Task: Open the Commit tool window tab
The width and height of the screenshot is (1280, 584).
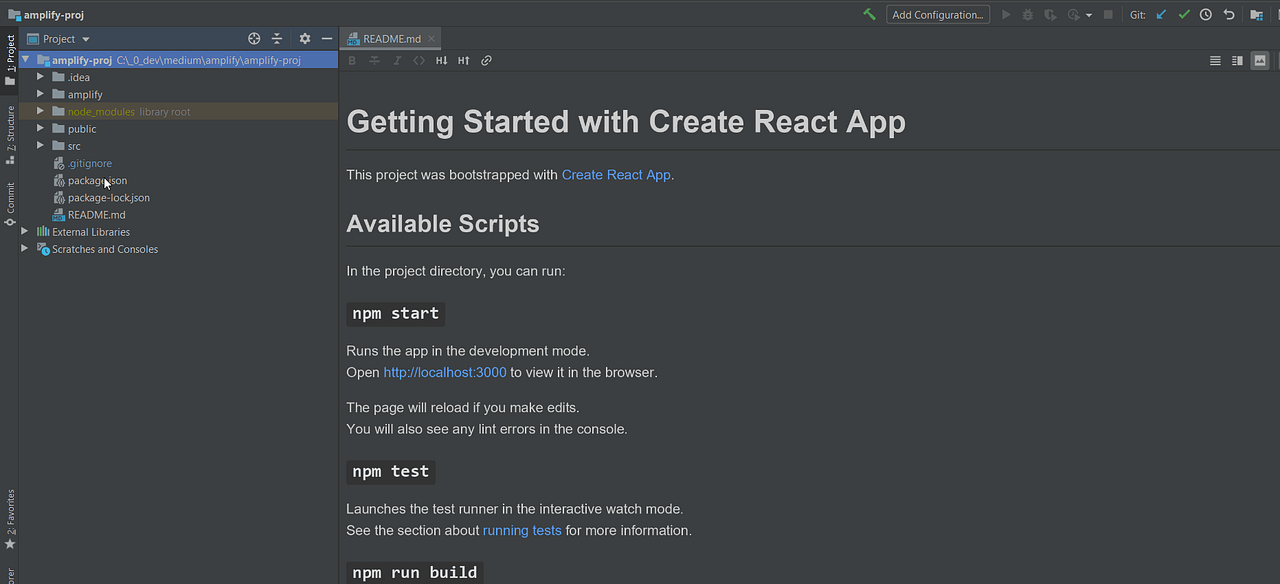Action: pyautogui.click(x=10, y=203)
